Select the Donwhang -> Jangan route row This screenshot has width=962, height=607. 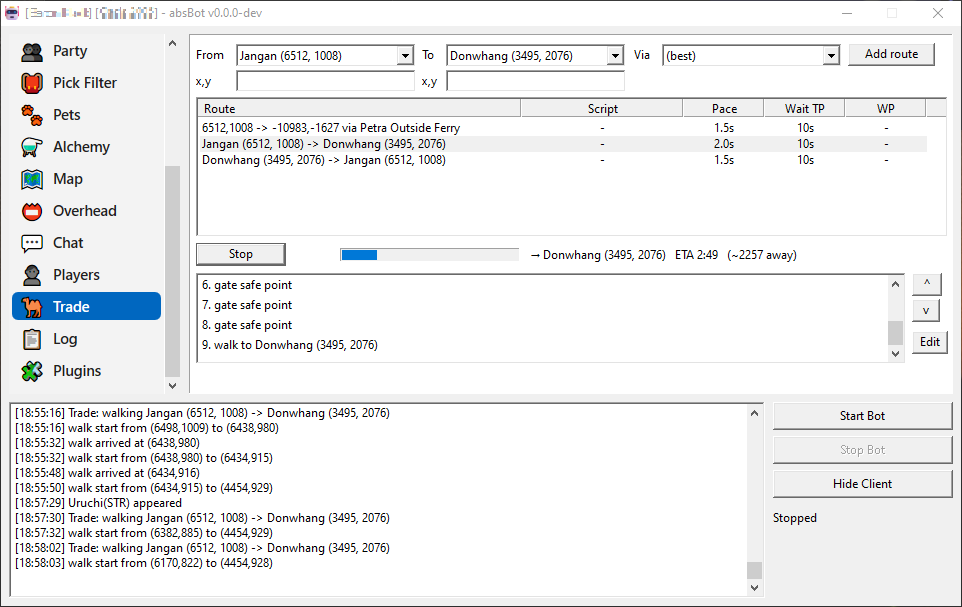point(562,160)
